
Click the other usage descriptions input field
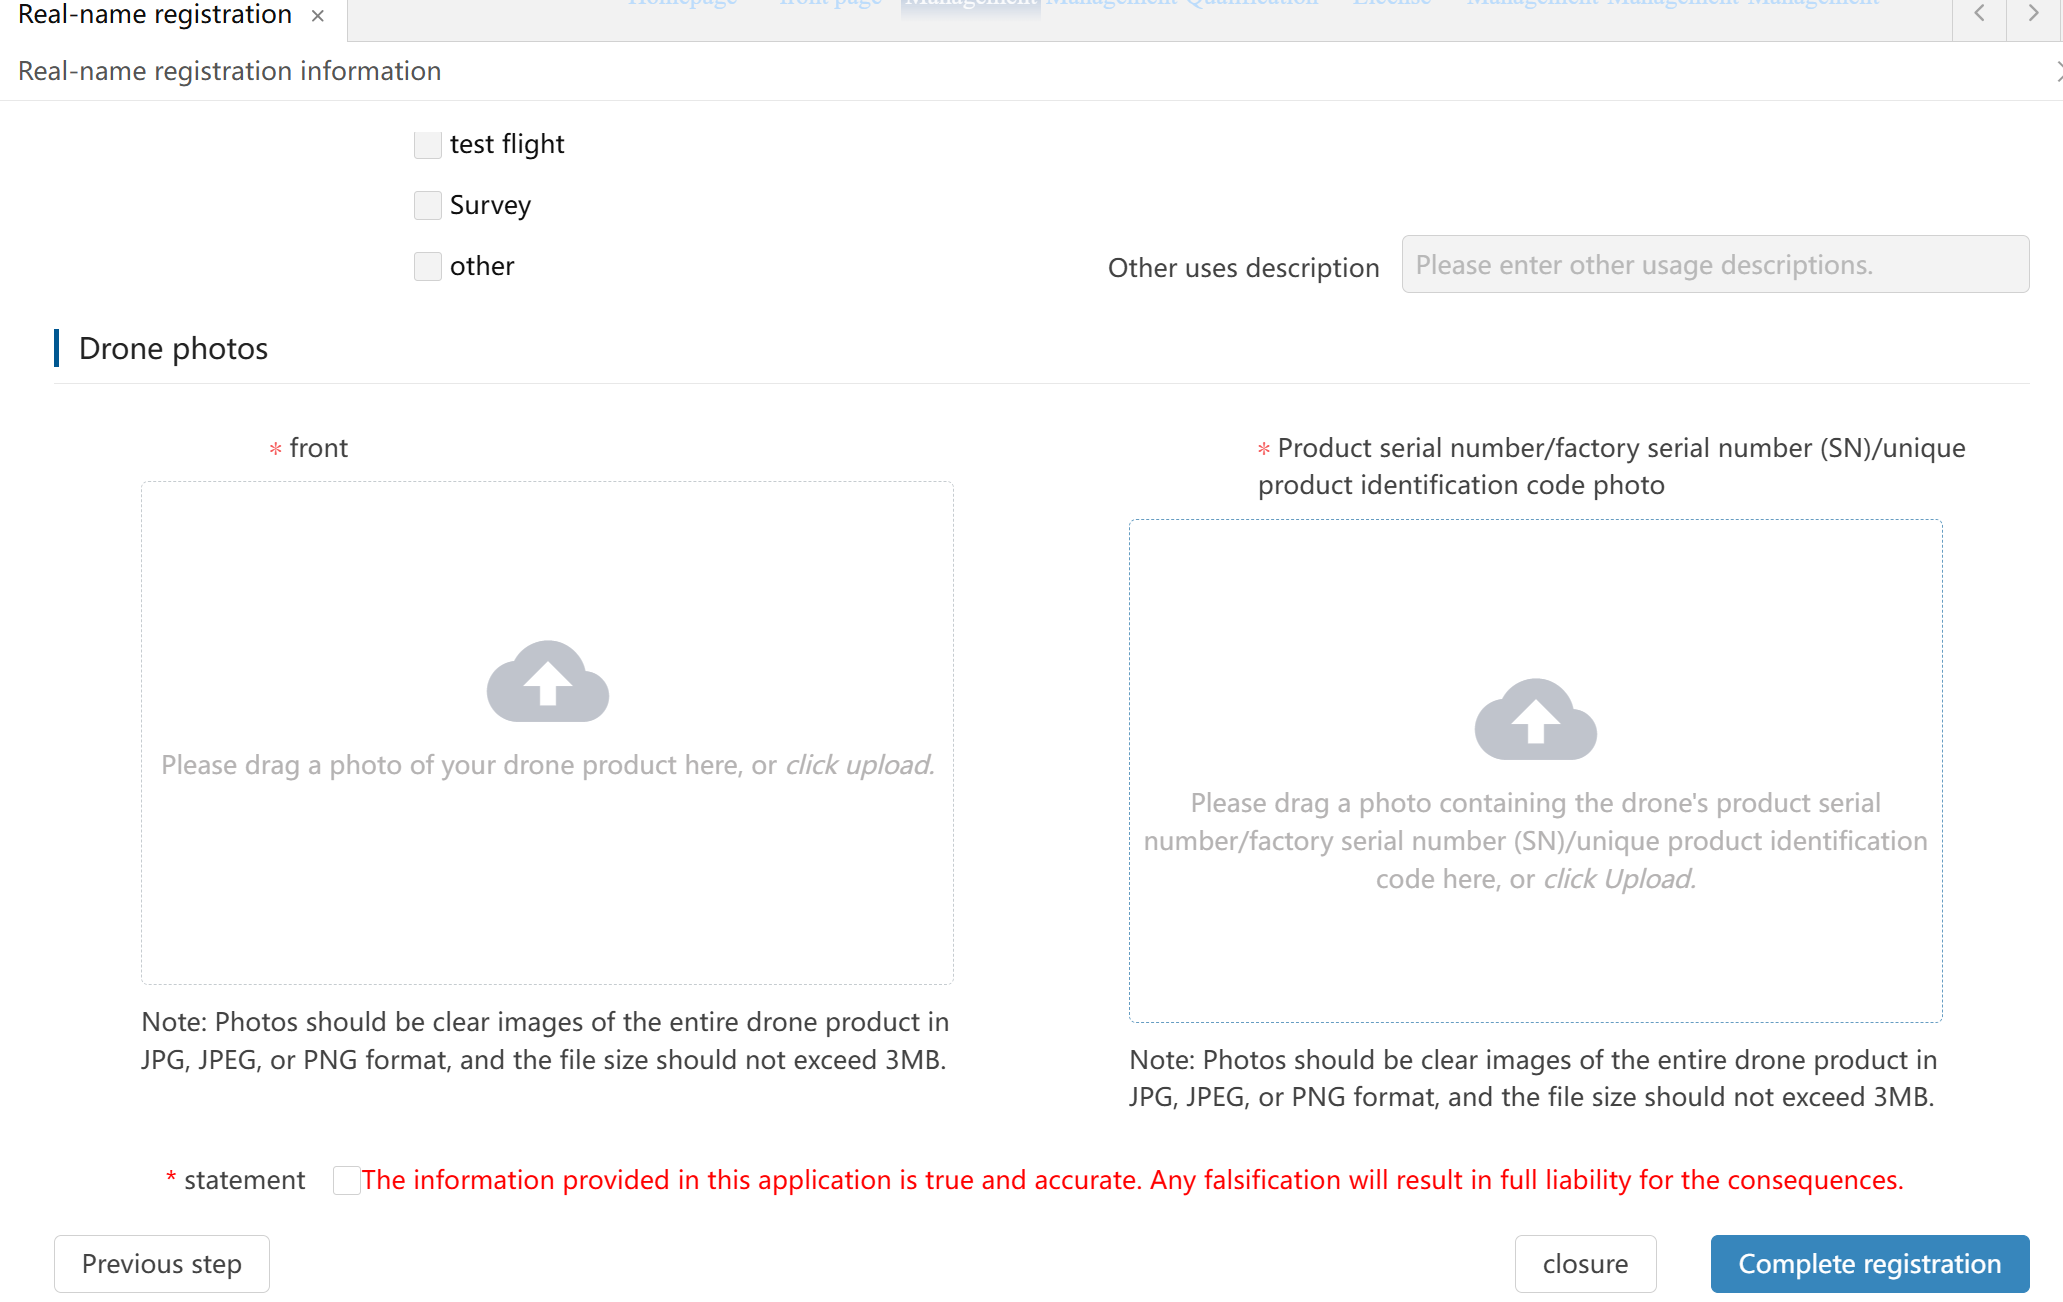click(x=1715, y=265)
